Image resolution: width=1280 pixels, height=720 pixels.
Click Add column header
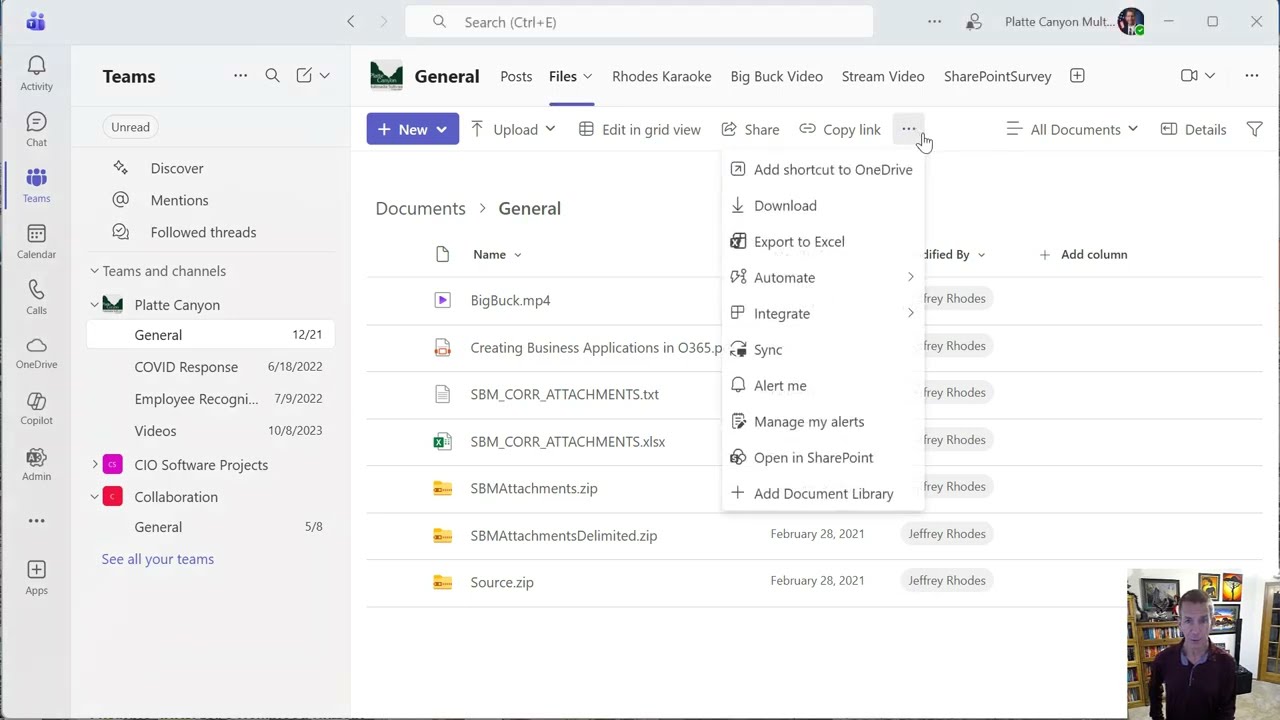click(x=1083, y=254)
